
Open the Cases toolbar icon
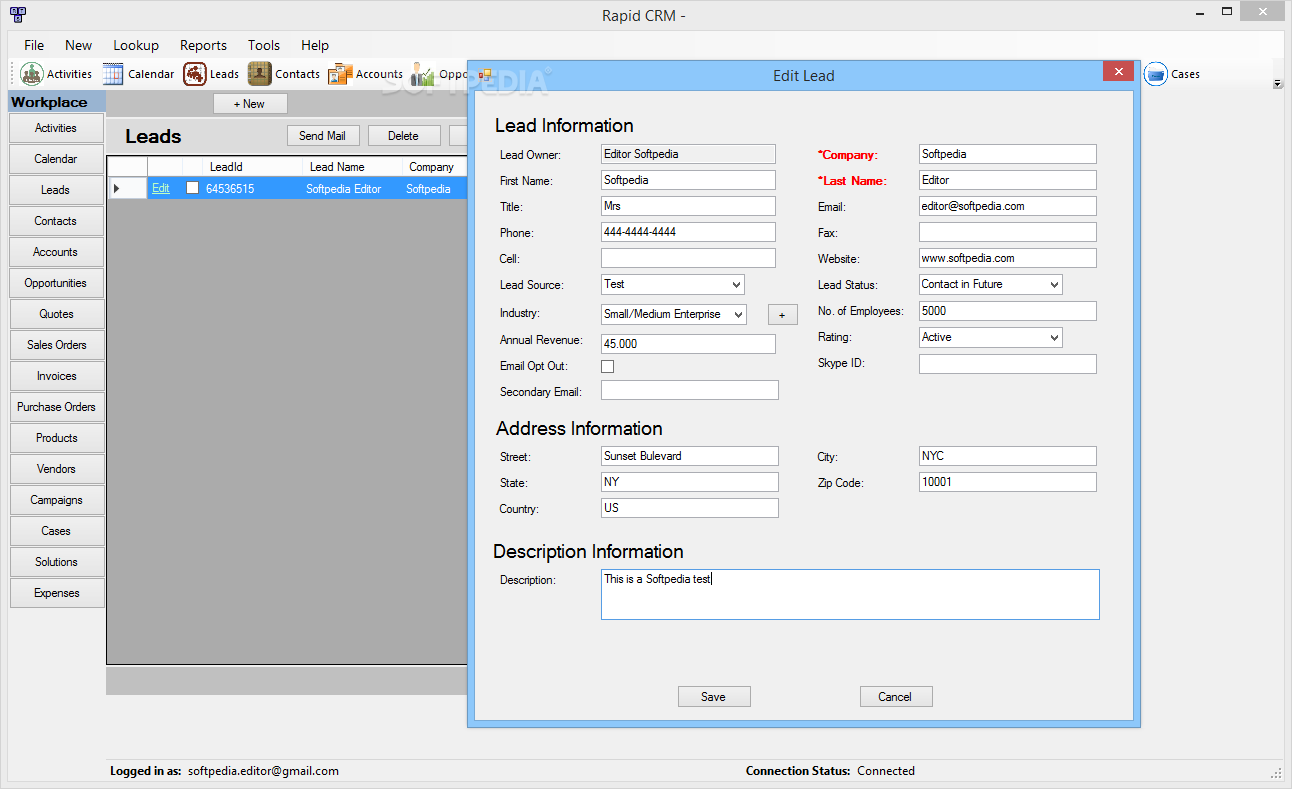pyautogui.click(x=1172, y=74)
